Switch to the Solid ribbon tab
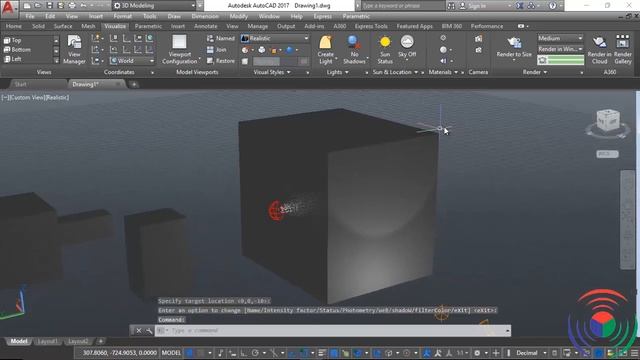 pos(38,26)
